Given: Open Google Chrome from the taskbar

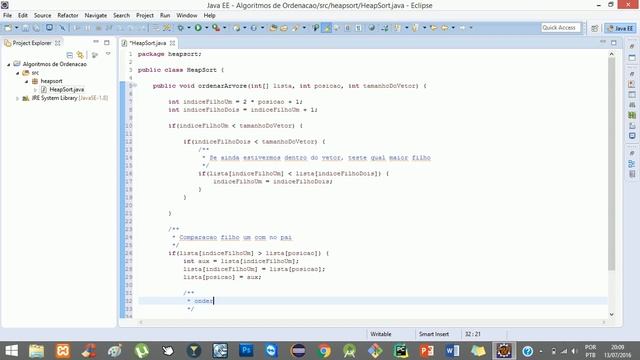Looking at the screenshot, I should pos(324,351).
